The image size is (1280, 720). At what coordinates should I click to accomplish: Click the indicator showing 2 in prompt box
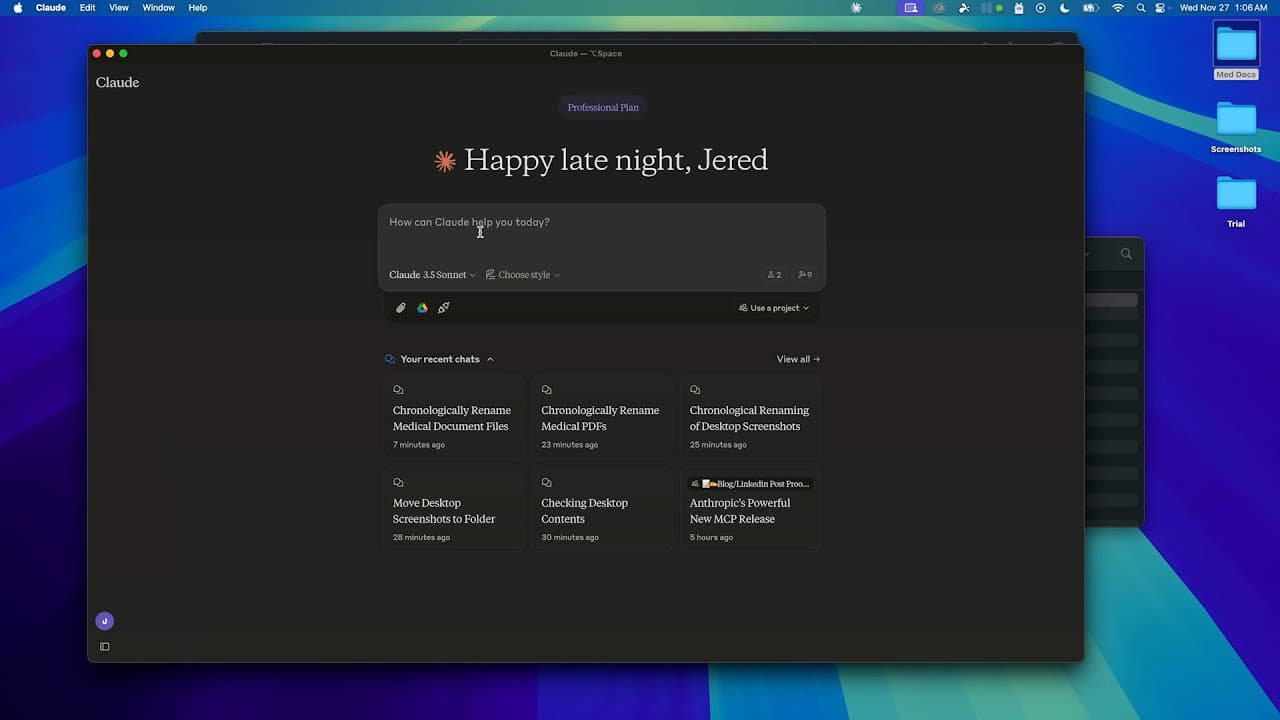(x=774, y=275)
